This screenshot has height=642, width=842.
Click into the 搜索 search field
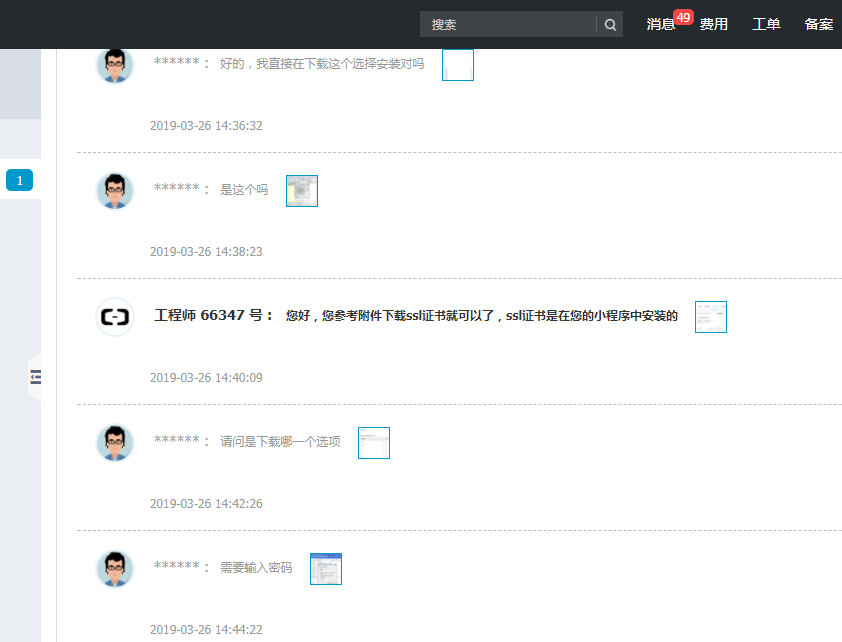tap(508, 24)
